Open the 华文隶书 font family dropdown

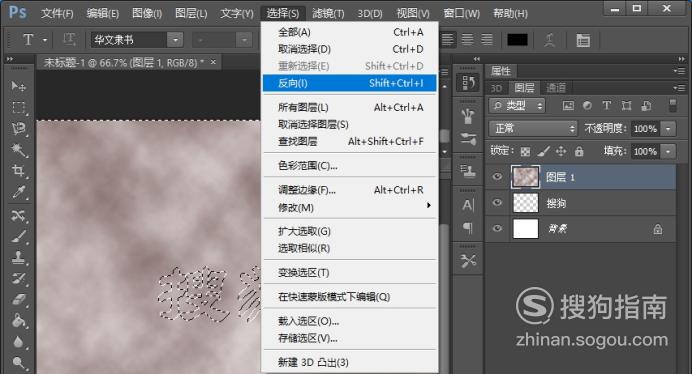(x=175, y=40)
